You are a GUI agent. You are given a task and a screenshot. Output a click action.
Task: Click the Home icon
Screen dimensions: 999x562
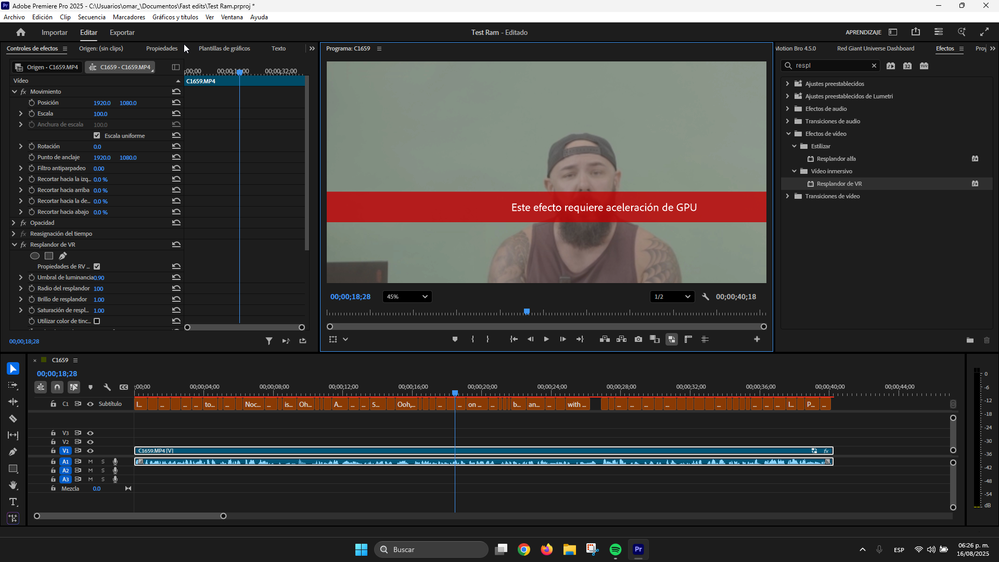pos(20,32)
